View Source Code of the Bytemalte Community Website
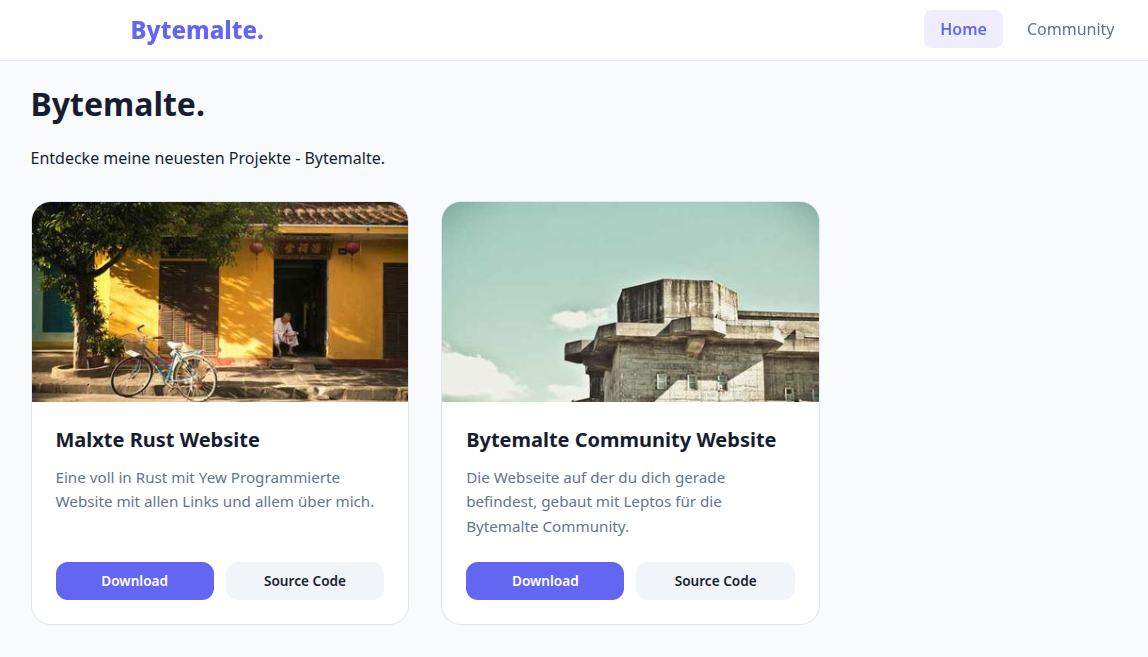The image size is (1148, 657). pyautogui.click(x=714, y=580)
